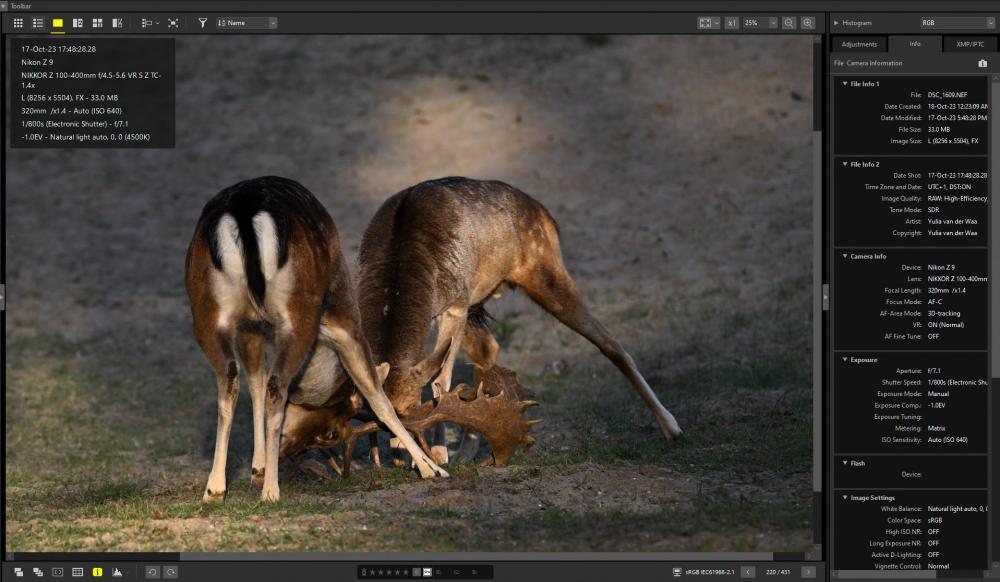
Task: Click the x1 100% zoom button
Action: pyautogui.click(x=732, y=23)
